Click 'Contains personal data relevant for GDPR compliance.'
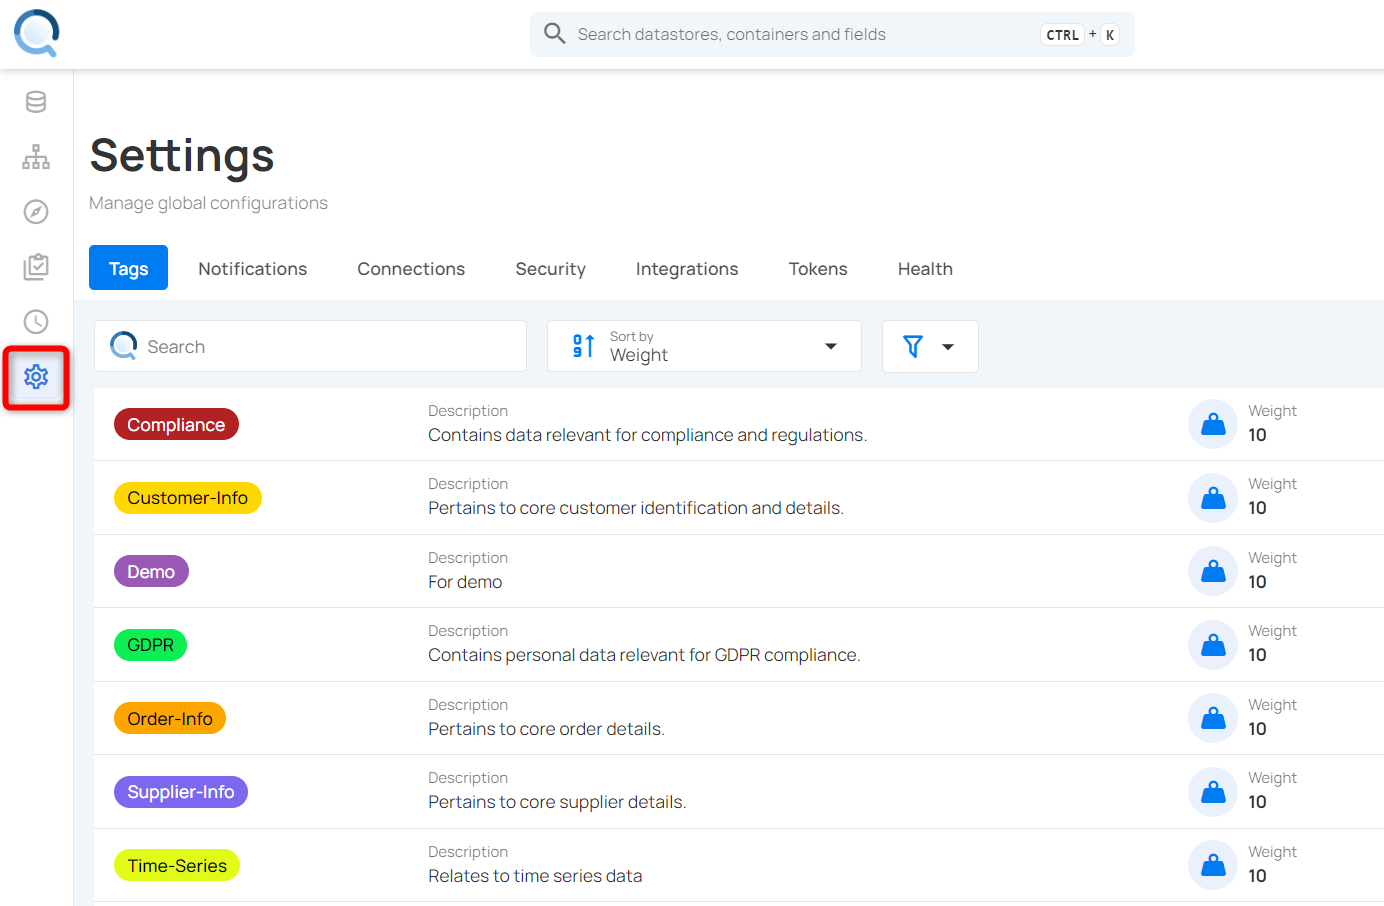The image size is (1384, 906). 644,655
